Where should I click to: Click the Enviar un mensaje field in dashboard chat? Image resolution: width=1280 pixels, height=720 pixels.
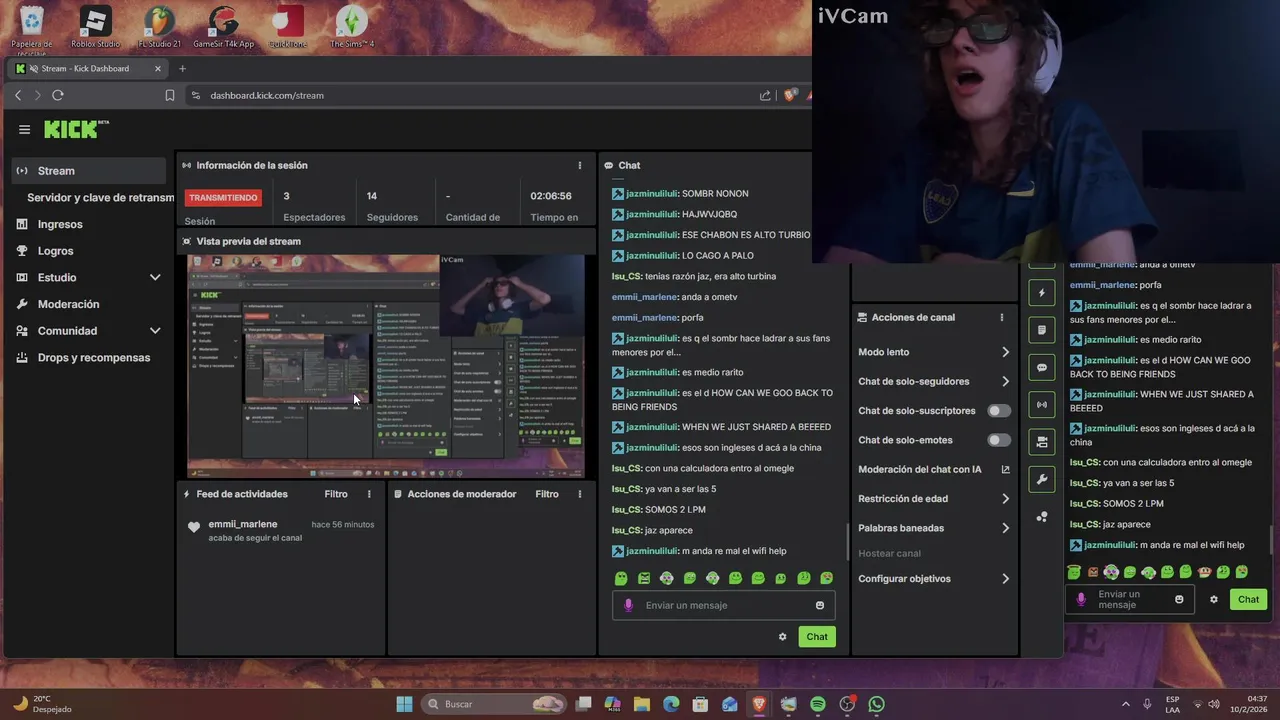723,605
